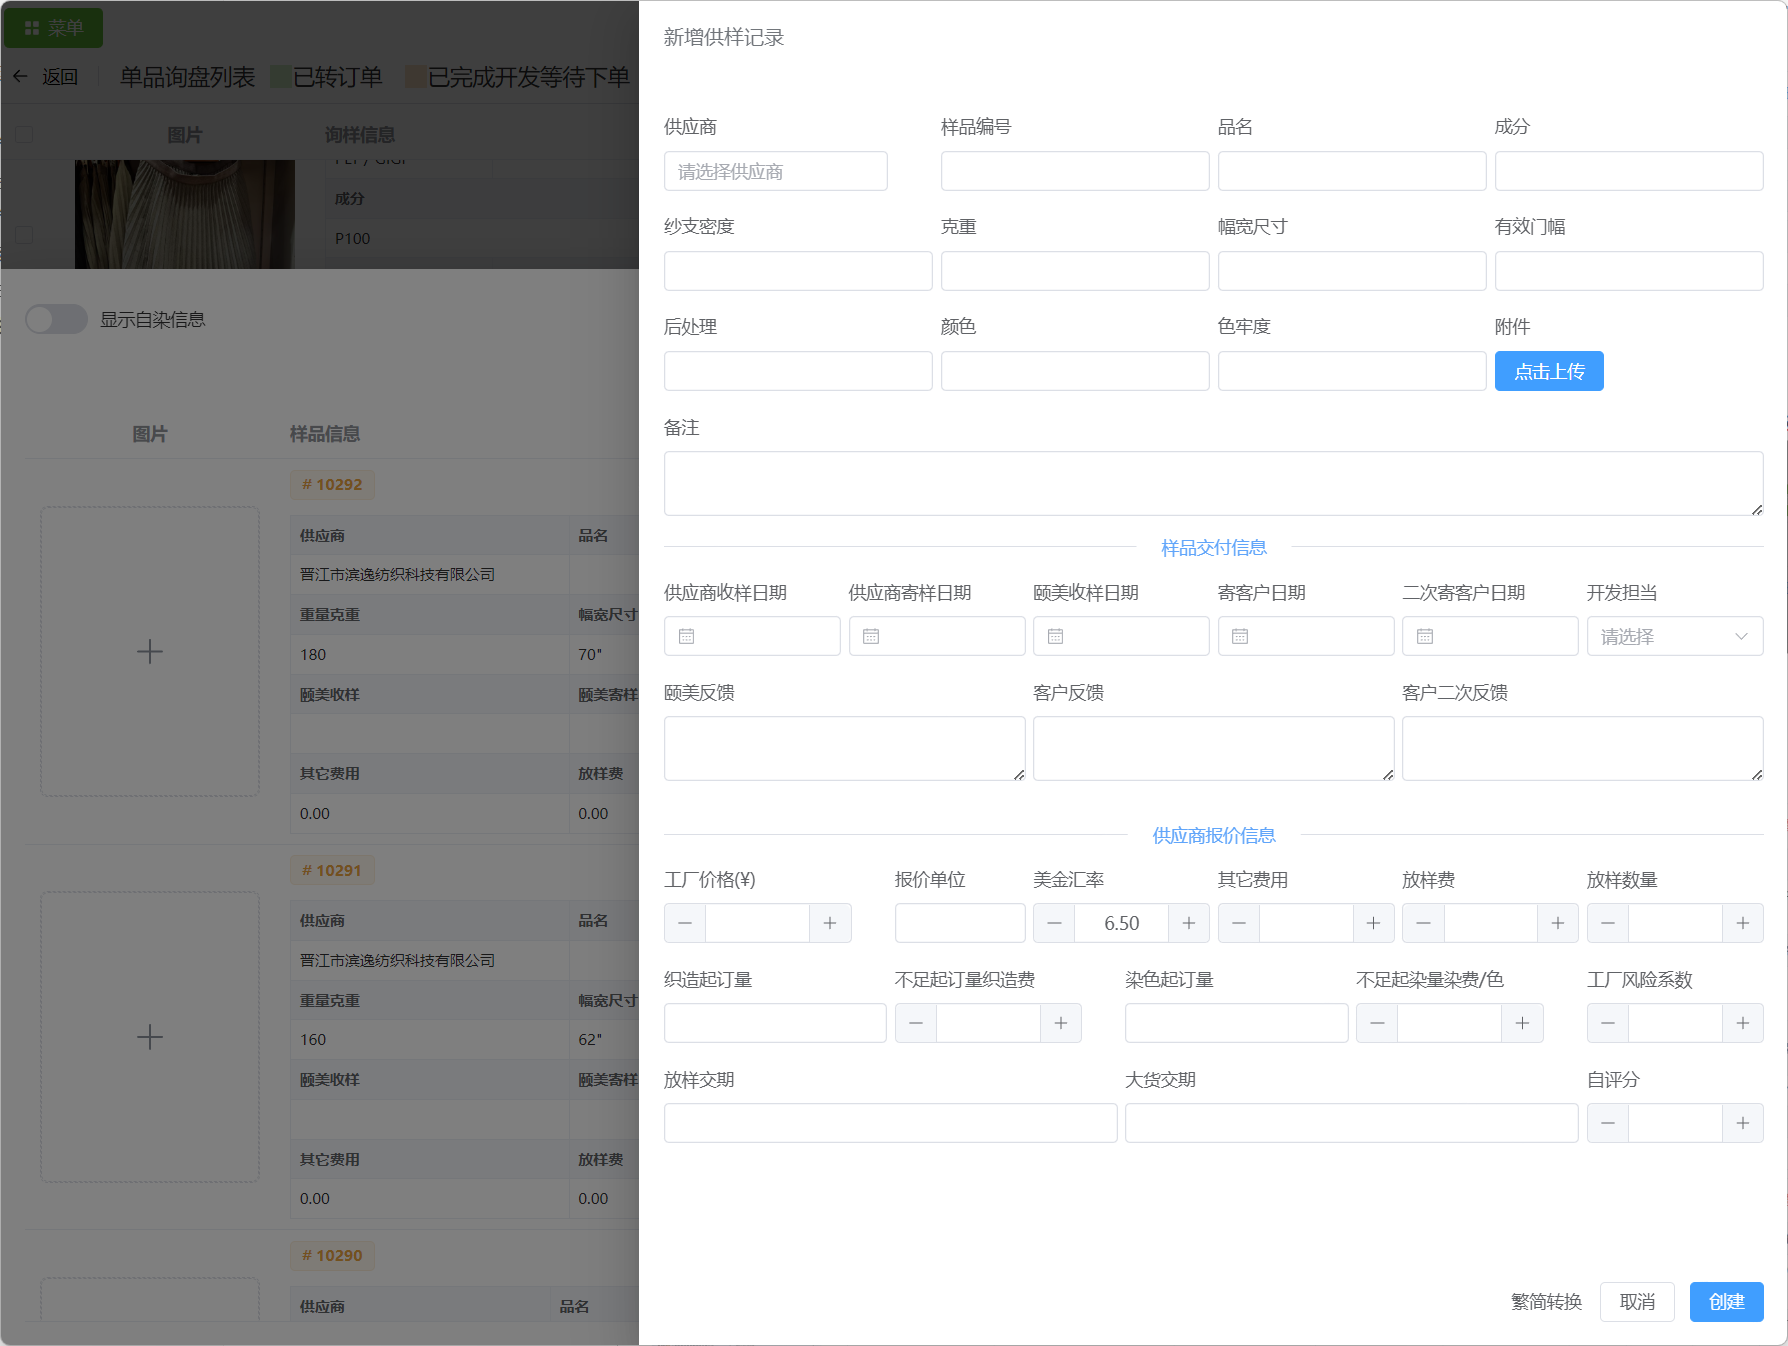Check the row checkbox beside the fabric image
The height and width of the screenshot is (1346, 1788).
point(25,235)
